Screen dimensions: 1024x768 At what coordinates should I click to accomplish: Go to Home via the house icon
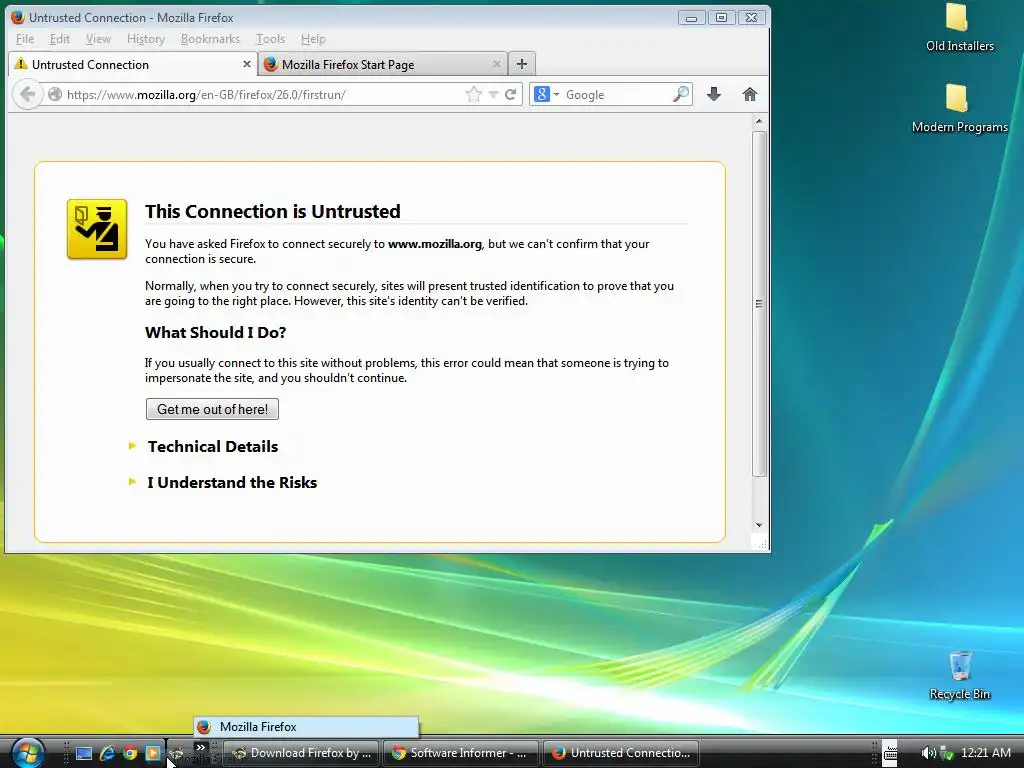pyautogui.click(x=750, y=95)
